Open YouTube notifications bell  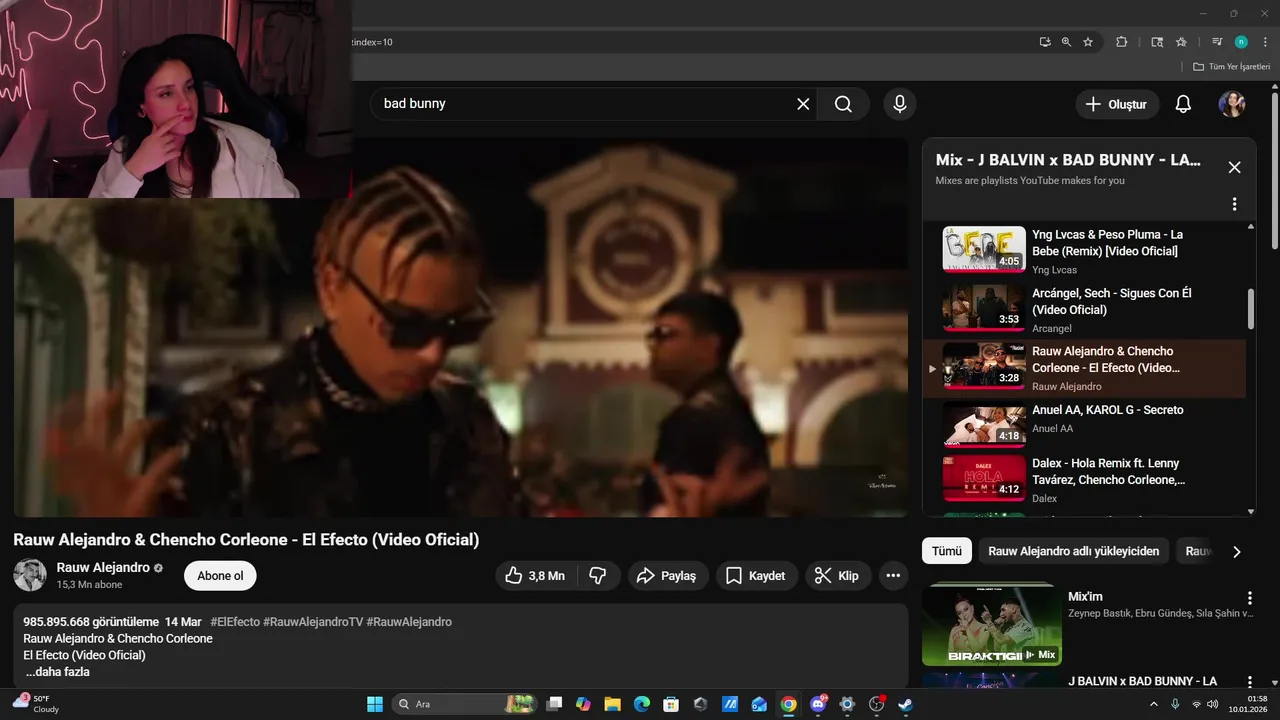click(1183, 104)
